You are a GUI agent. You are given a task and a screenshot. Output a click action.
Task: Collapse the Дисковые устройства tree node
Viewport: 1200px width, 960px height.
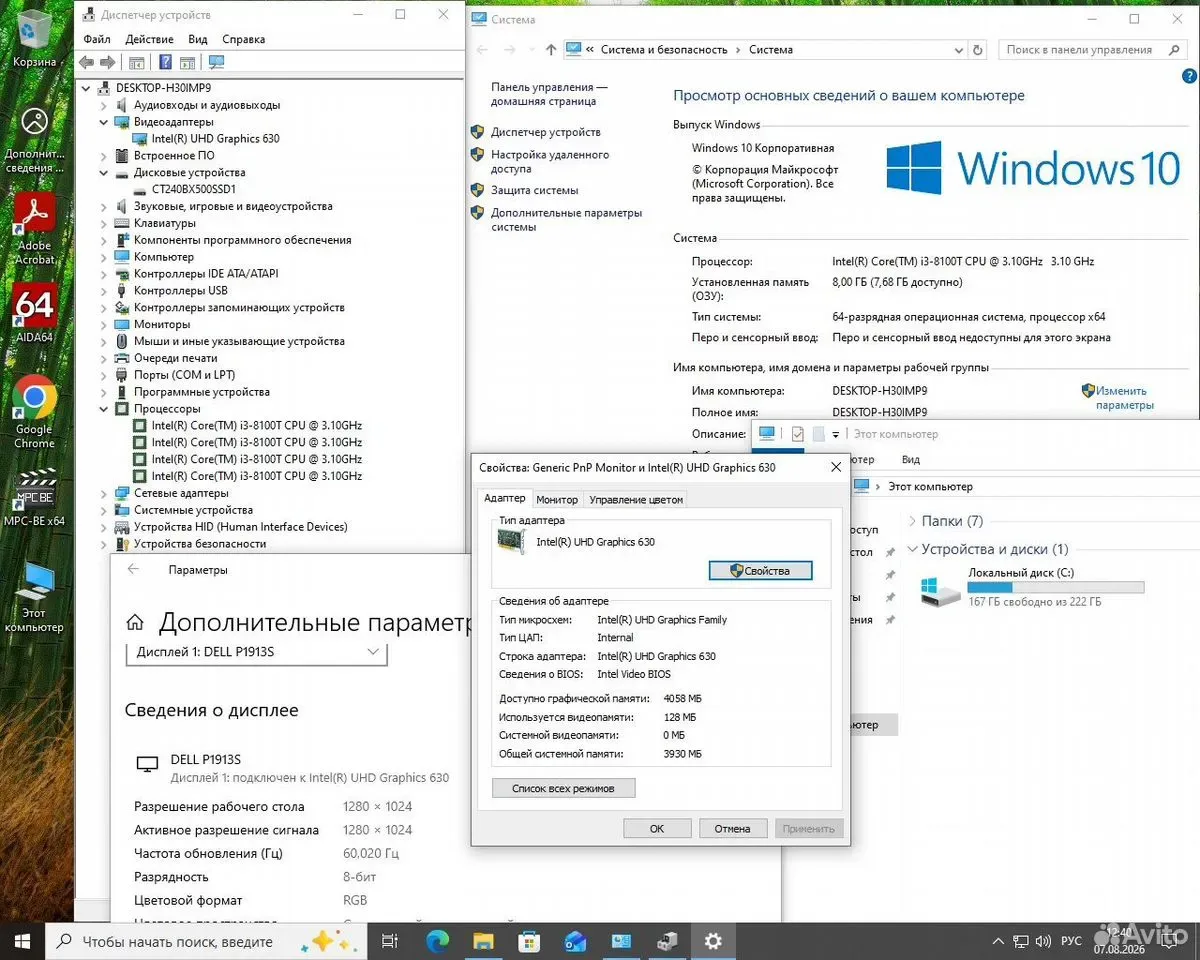pyautogui.click(x=103, y=172)
